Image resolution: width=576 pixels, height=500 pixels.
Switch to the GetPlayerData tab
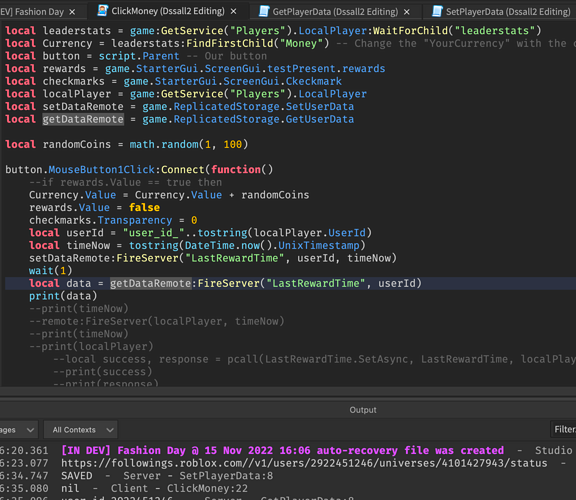(x=335, y=12)
